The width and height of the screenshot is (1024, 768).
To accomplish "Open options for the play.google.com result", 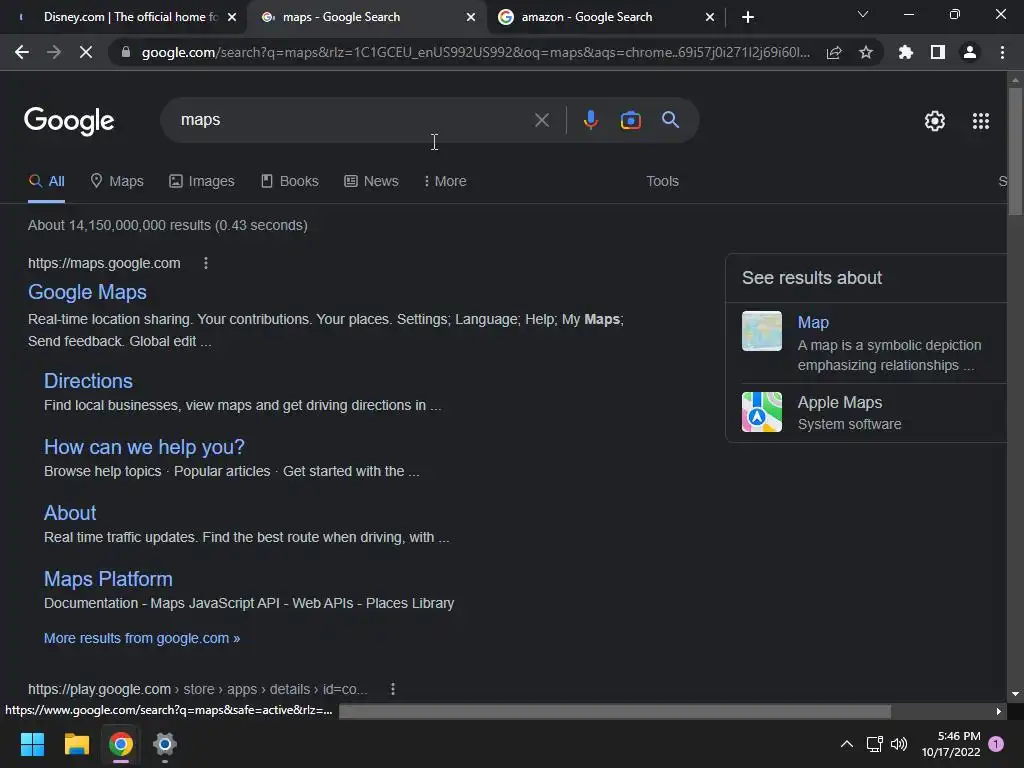I will [x=392, y=689].
